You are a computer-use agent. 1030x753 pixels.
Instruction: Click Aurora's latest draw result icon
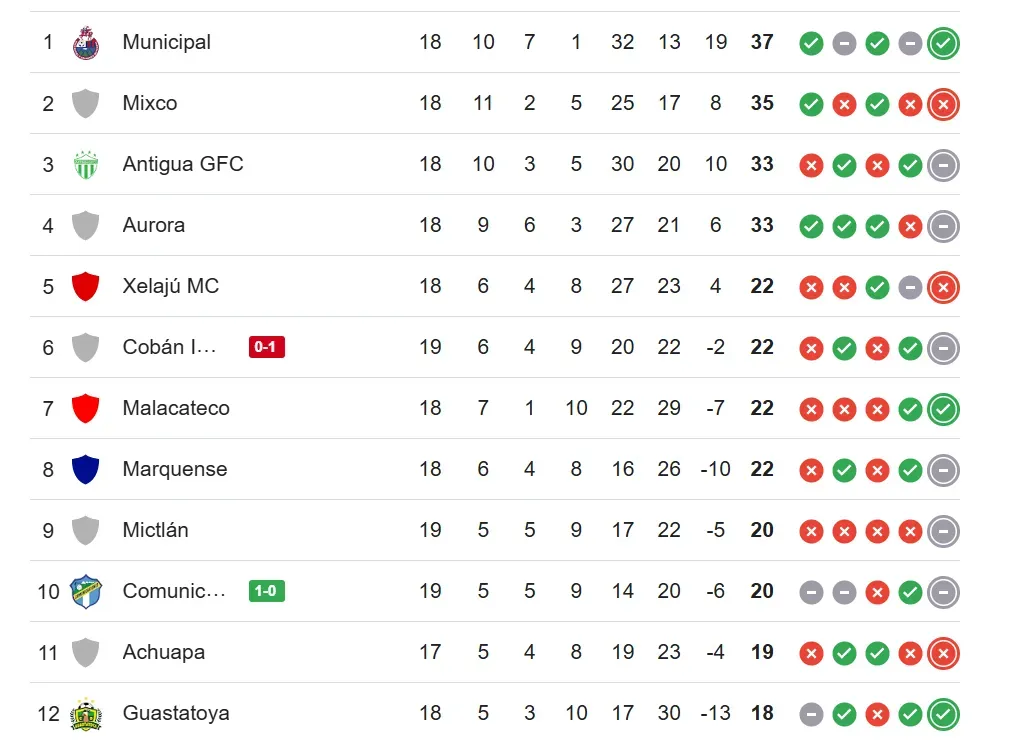(x=943, y=227)
